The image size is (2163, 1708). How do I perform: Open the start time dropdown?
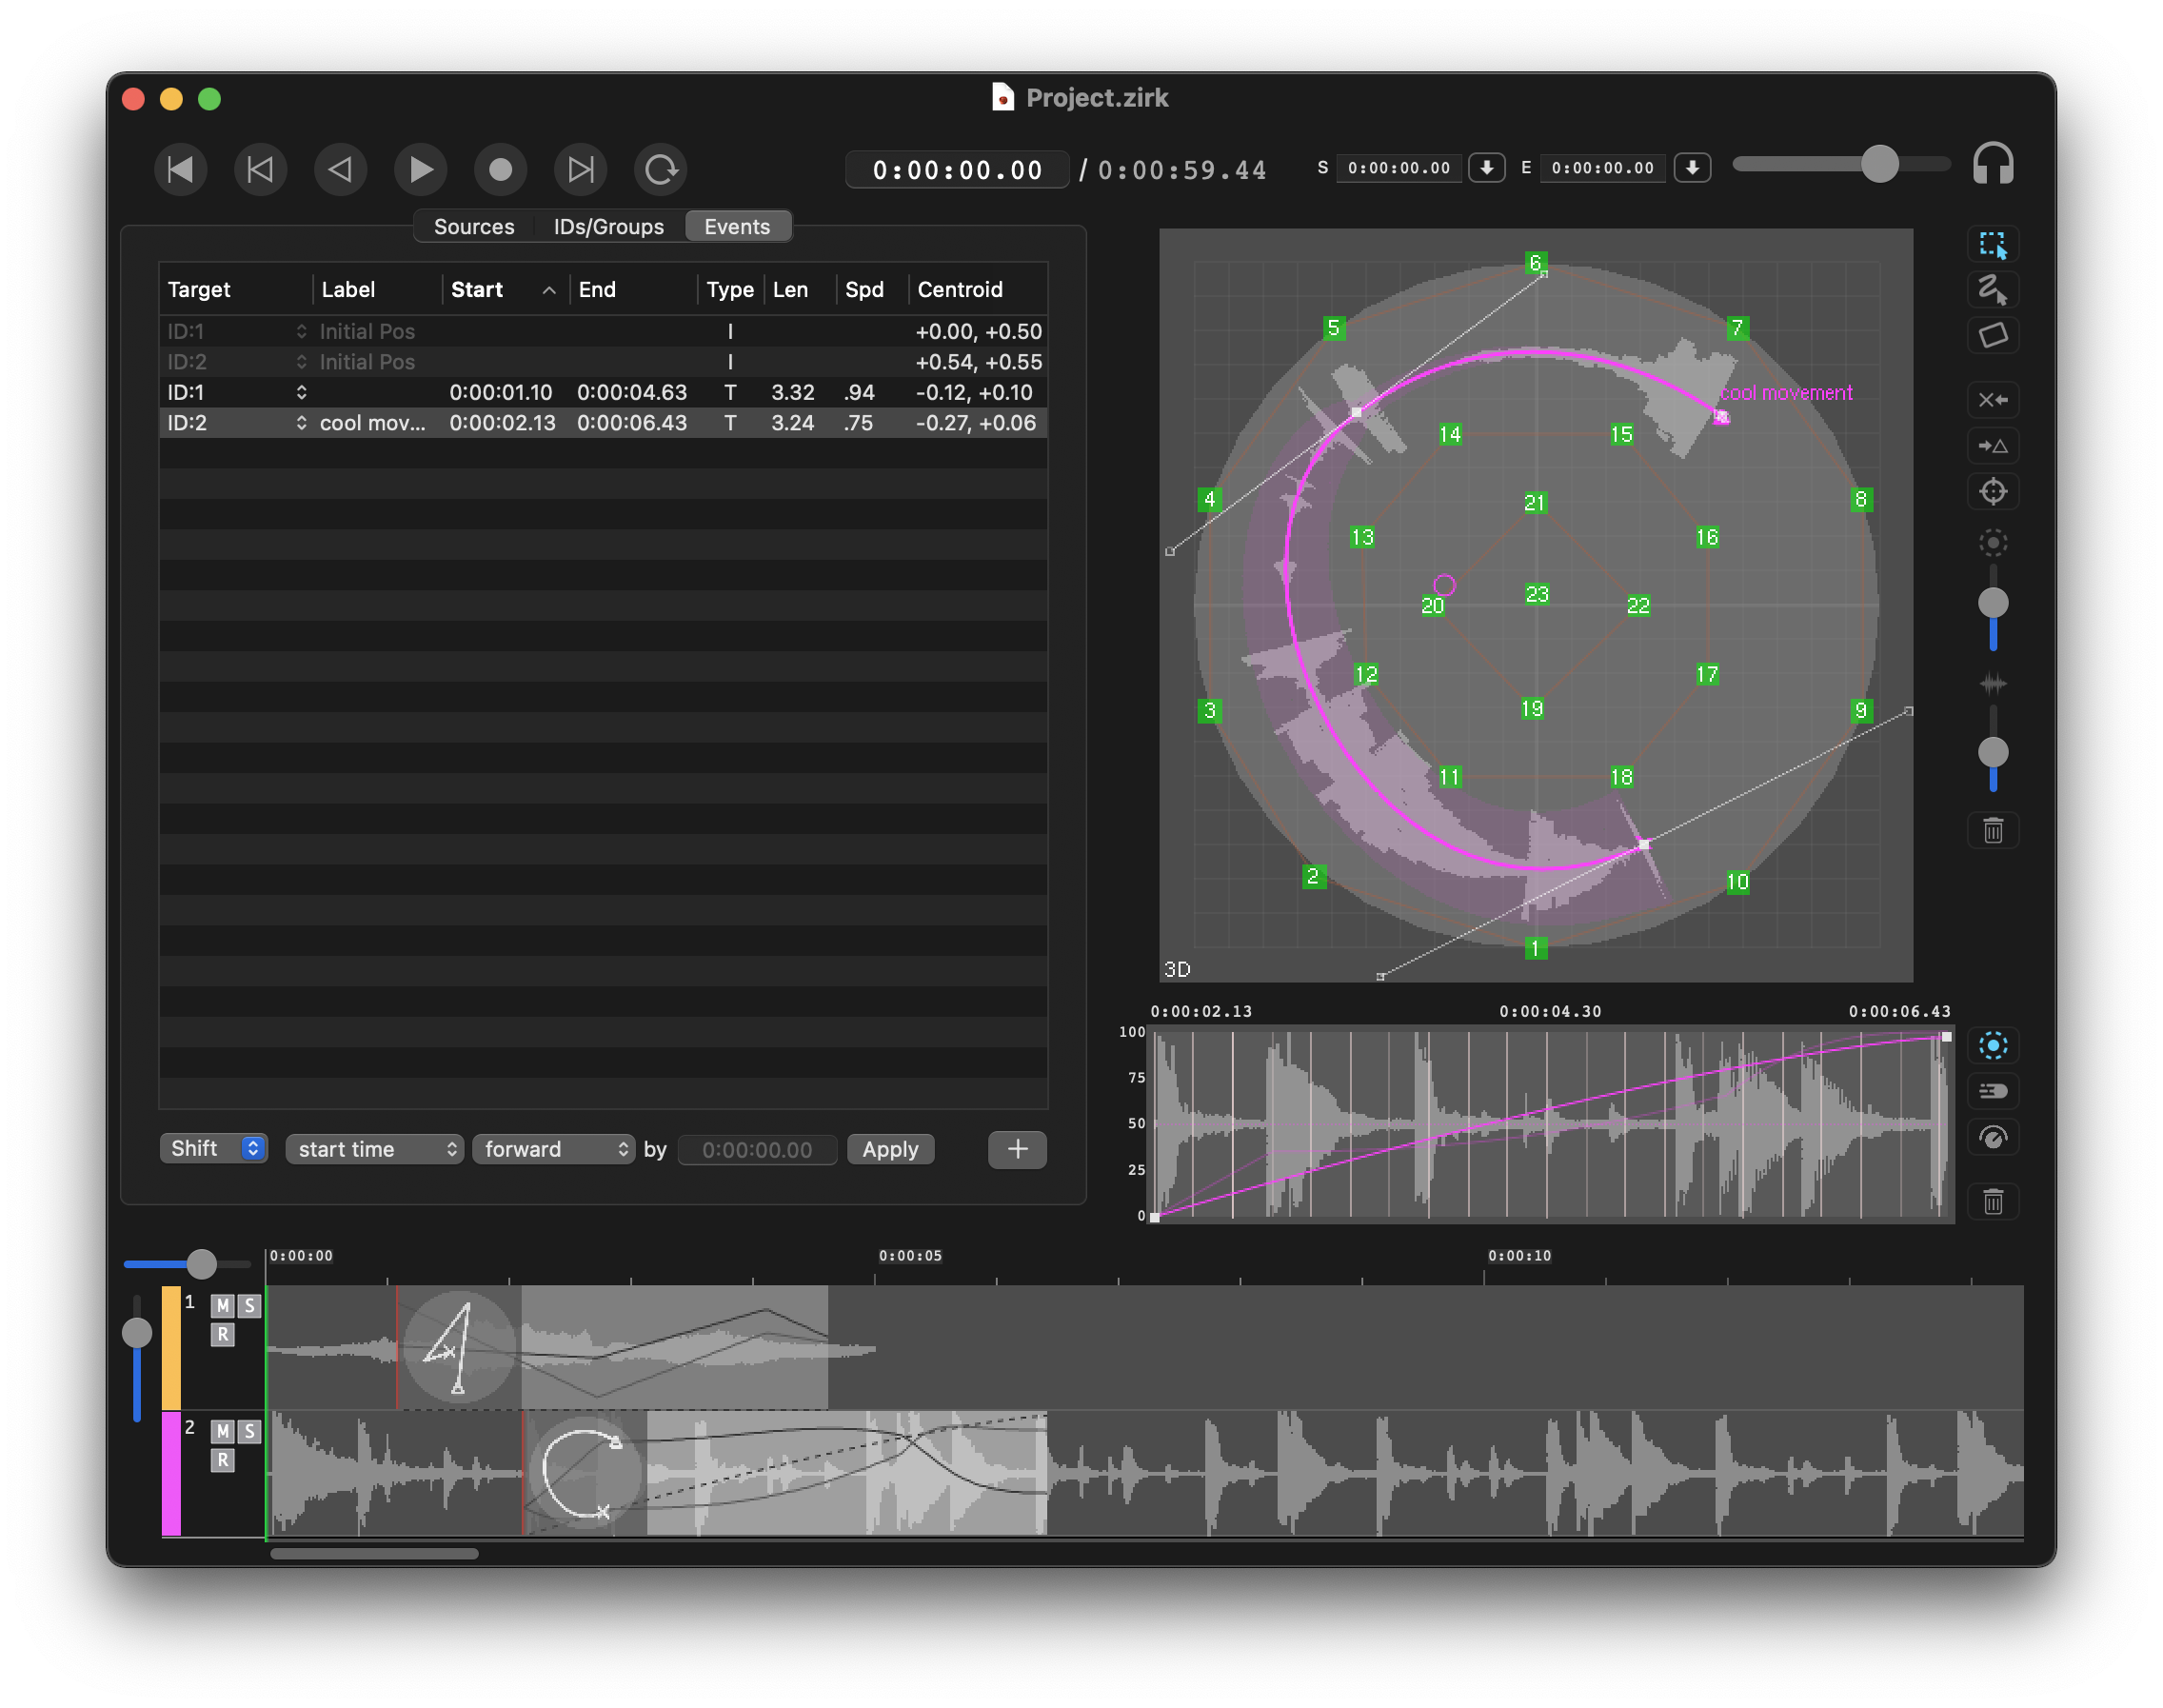pos(375,1150)
